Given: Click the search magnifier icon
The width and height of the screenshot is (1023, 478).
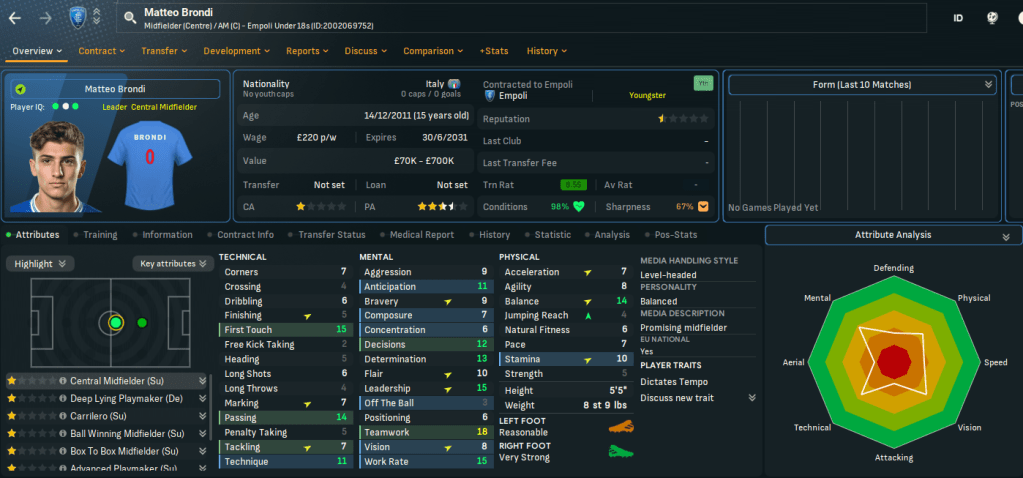Looking at the screenshot, I should click(x=129, y=17).
